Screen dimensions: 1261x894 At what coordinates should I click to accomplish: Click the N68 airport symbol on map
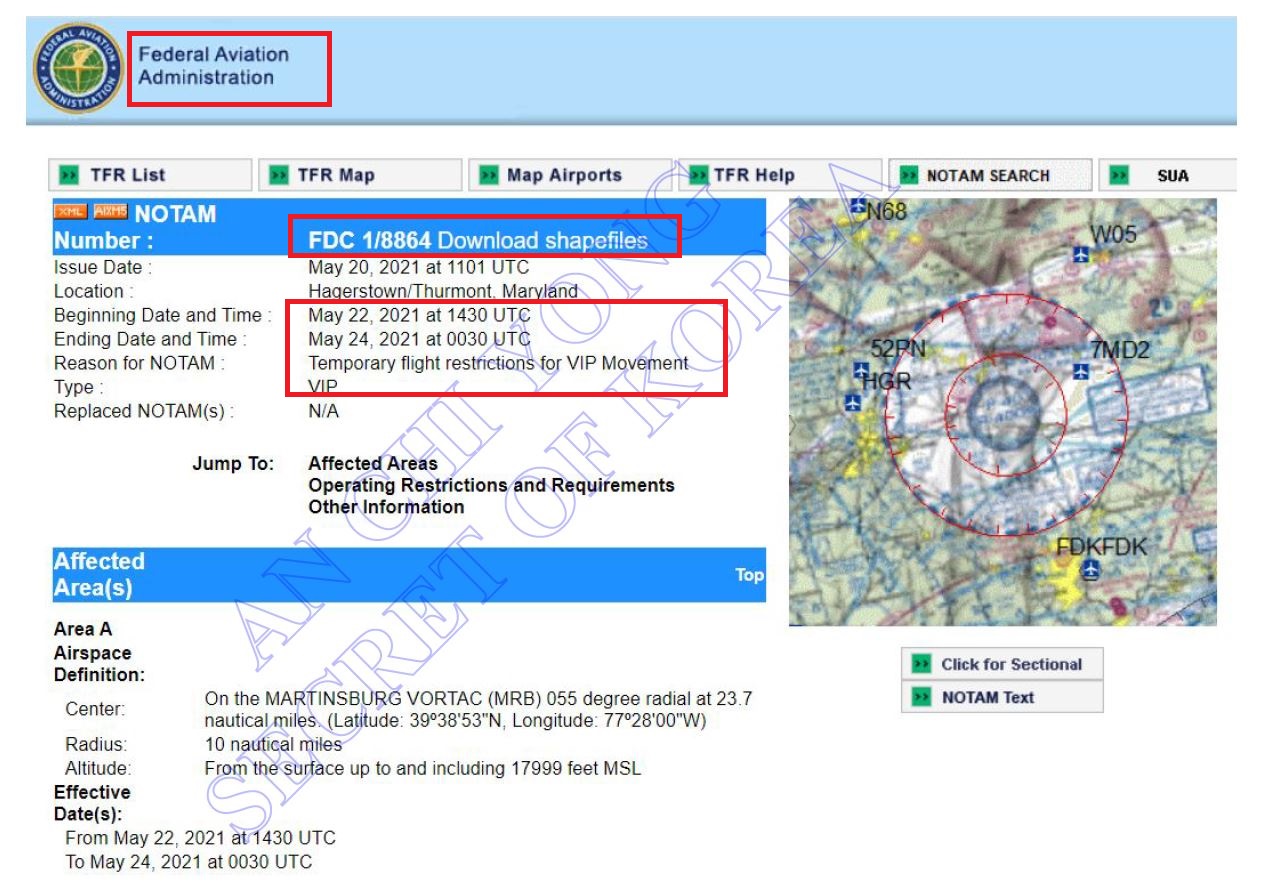click(x=858, y=207)
